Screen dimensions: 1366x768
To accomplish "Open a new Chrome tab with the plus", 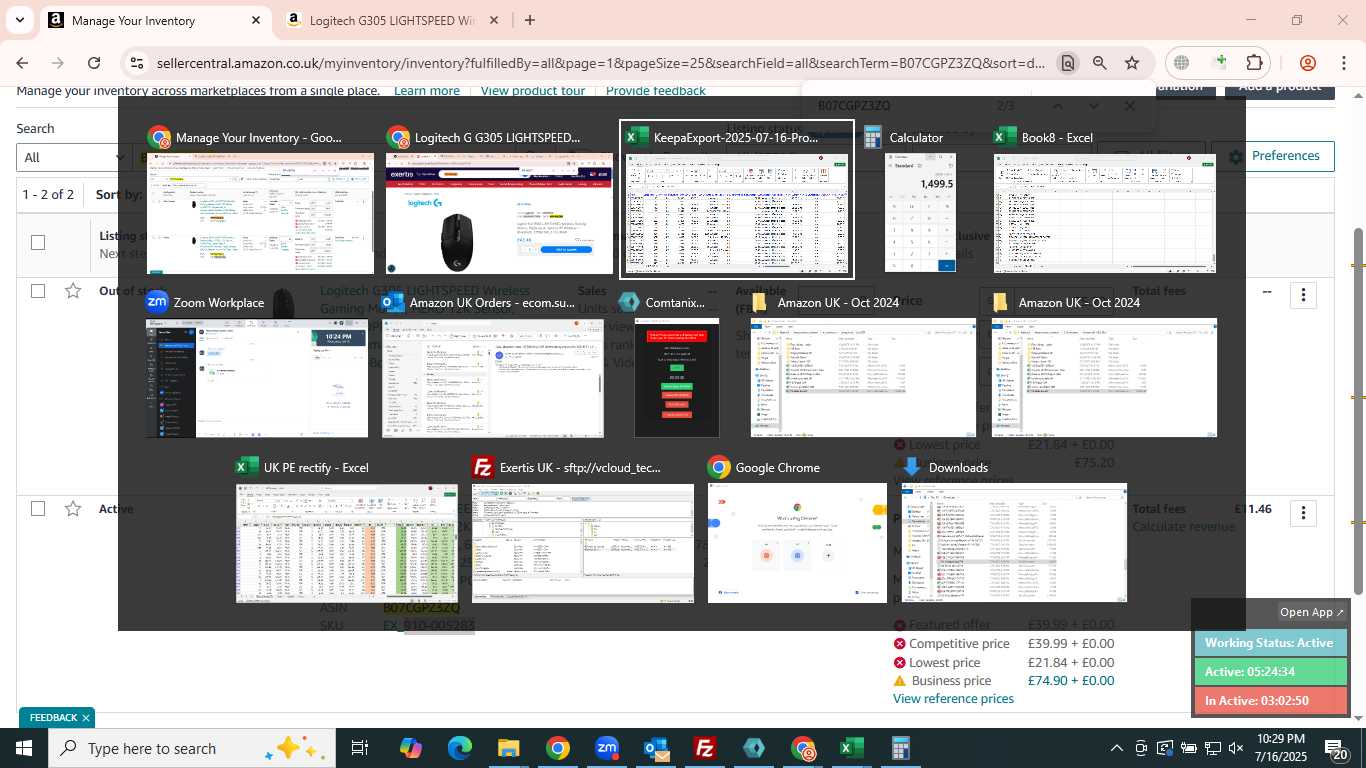I will point(530,20).
